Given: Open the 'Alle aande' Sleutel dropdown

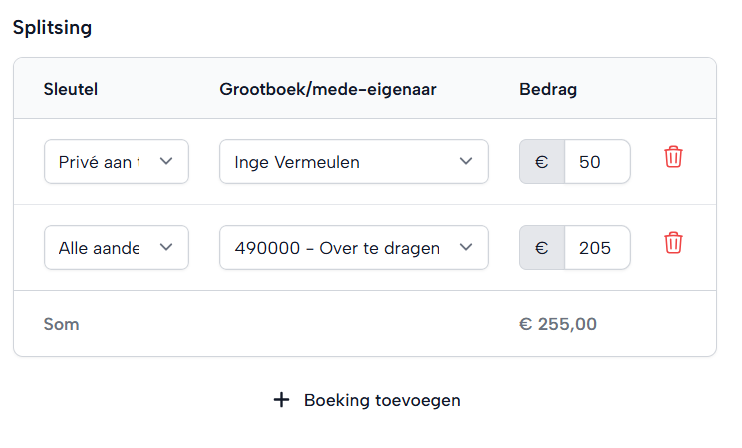Looking at the screenshot, I should 116,248.
